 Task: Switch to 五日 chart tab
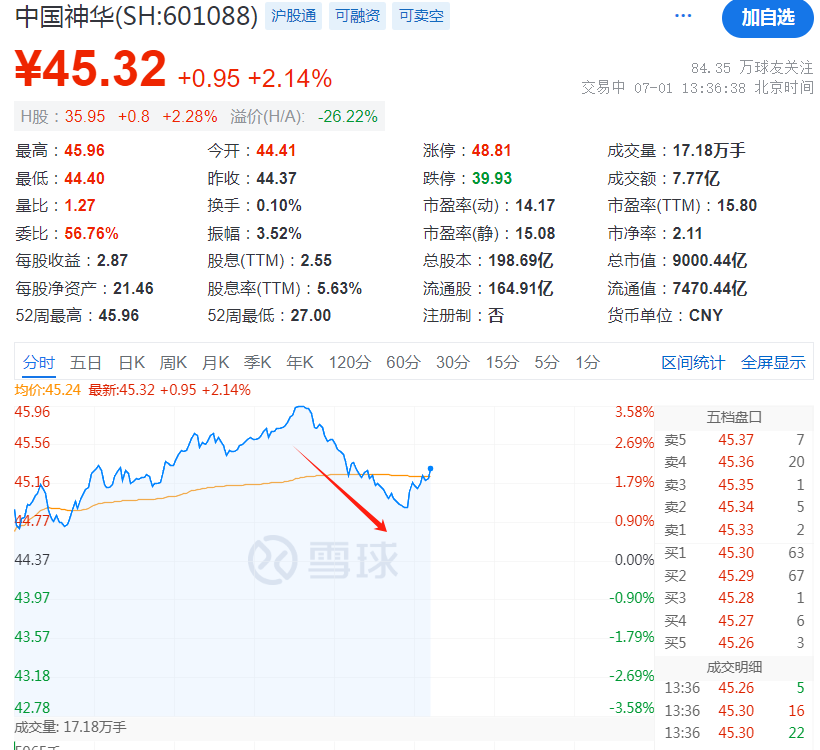click(x=86, y=362)
